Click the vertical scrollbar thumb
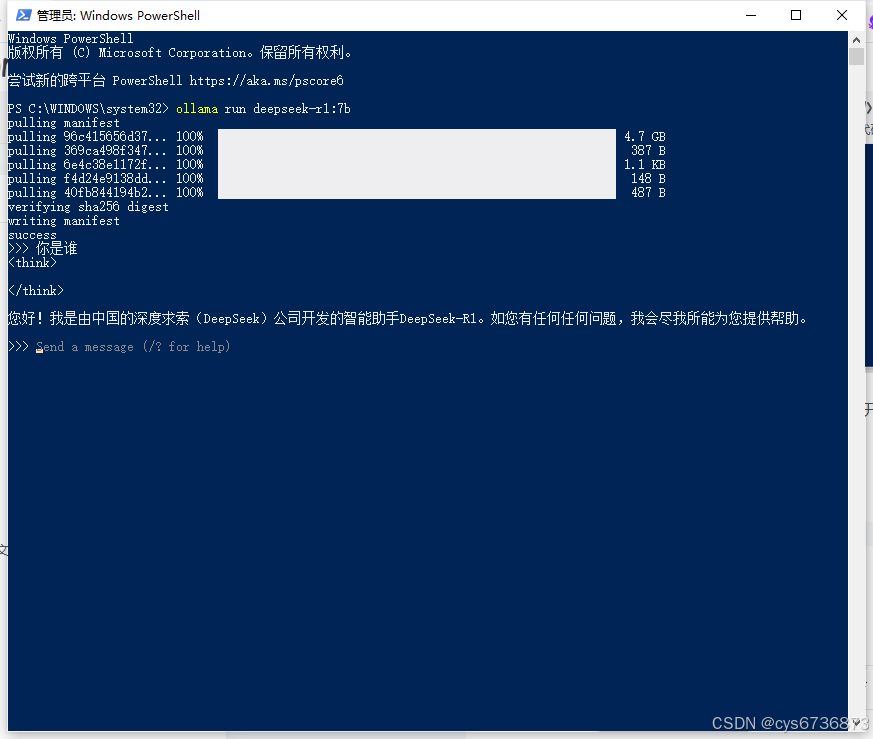The image size is (873, 739). coord(856,57)
